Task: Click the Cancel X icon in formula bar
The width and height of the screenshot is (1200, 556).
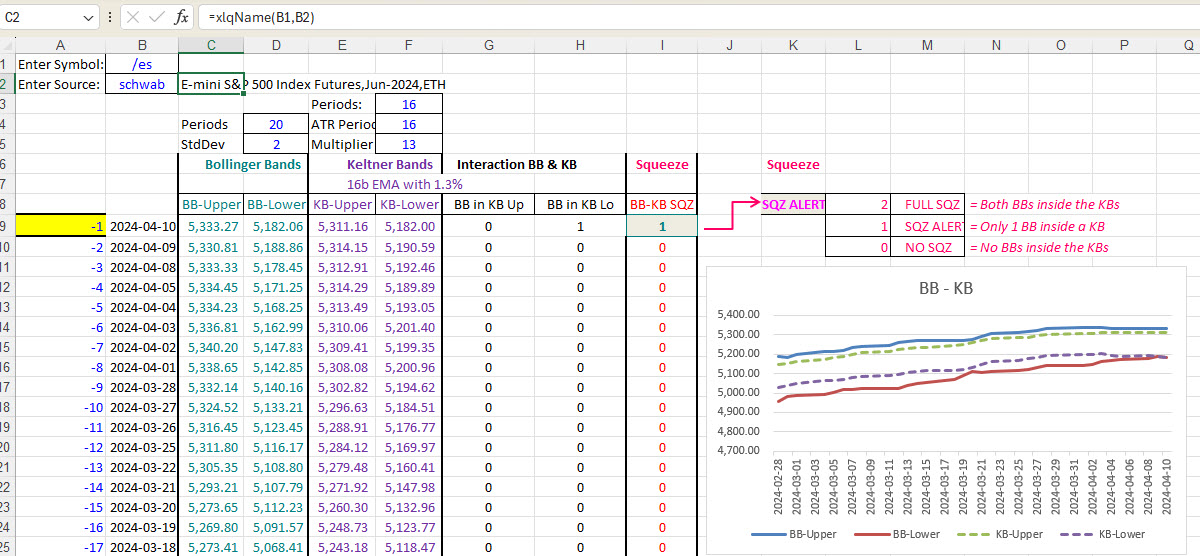Action: [x=134, y=17]
